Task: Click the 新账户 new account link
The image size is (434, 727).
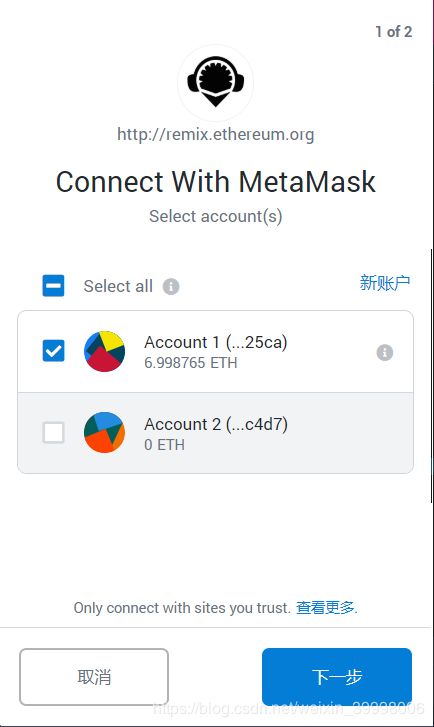Action: click(x=385, y=282)
